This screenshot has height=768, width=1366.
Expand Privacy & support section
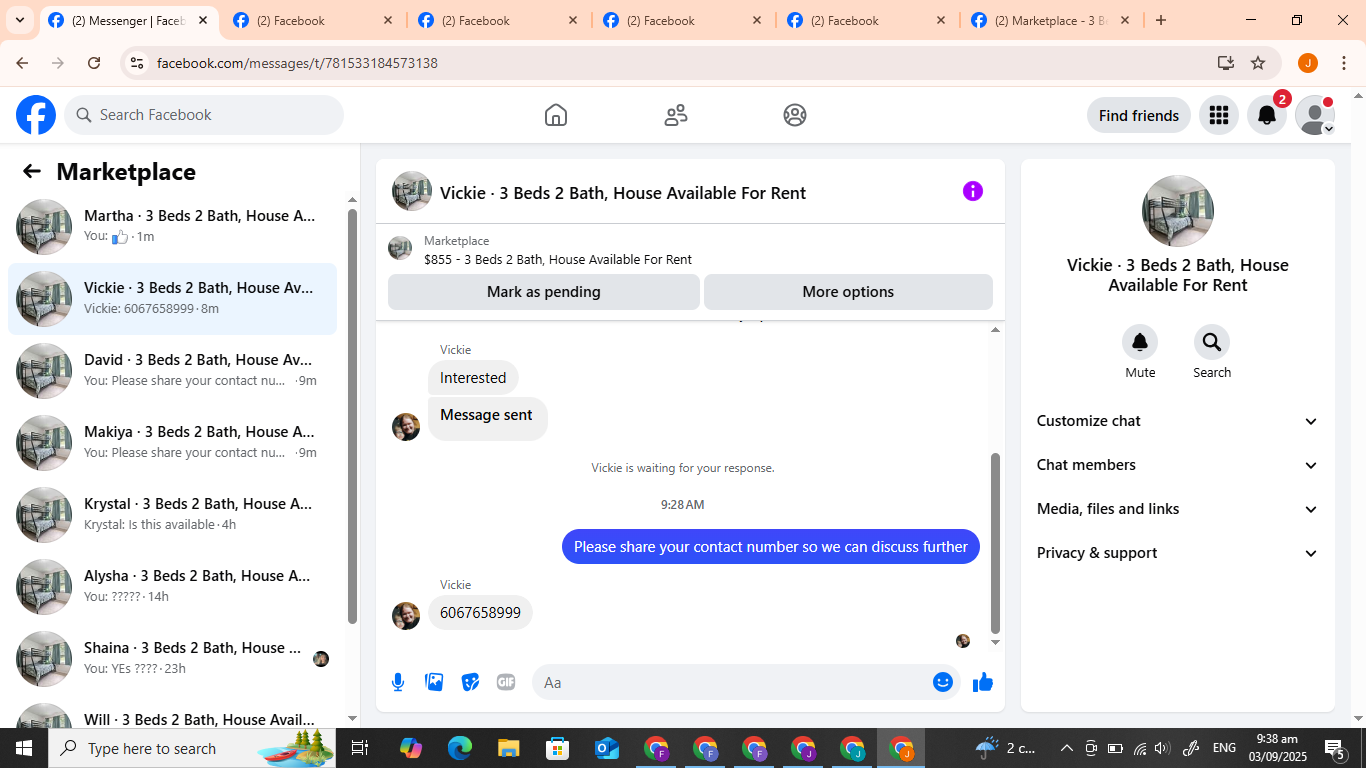click(1178, 553)
